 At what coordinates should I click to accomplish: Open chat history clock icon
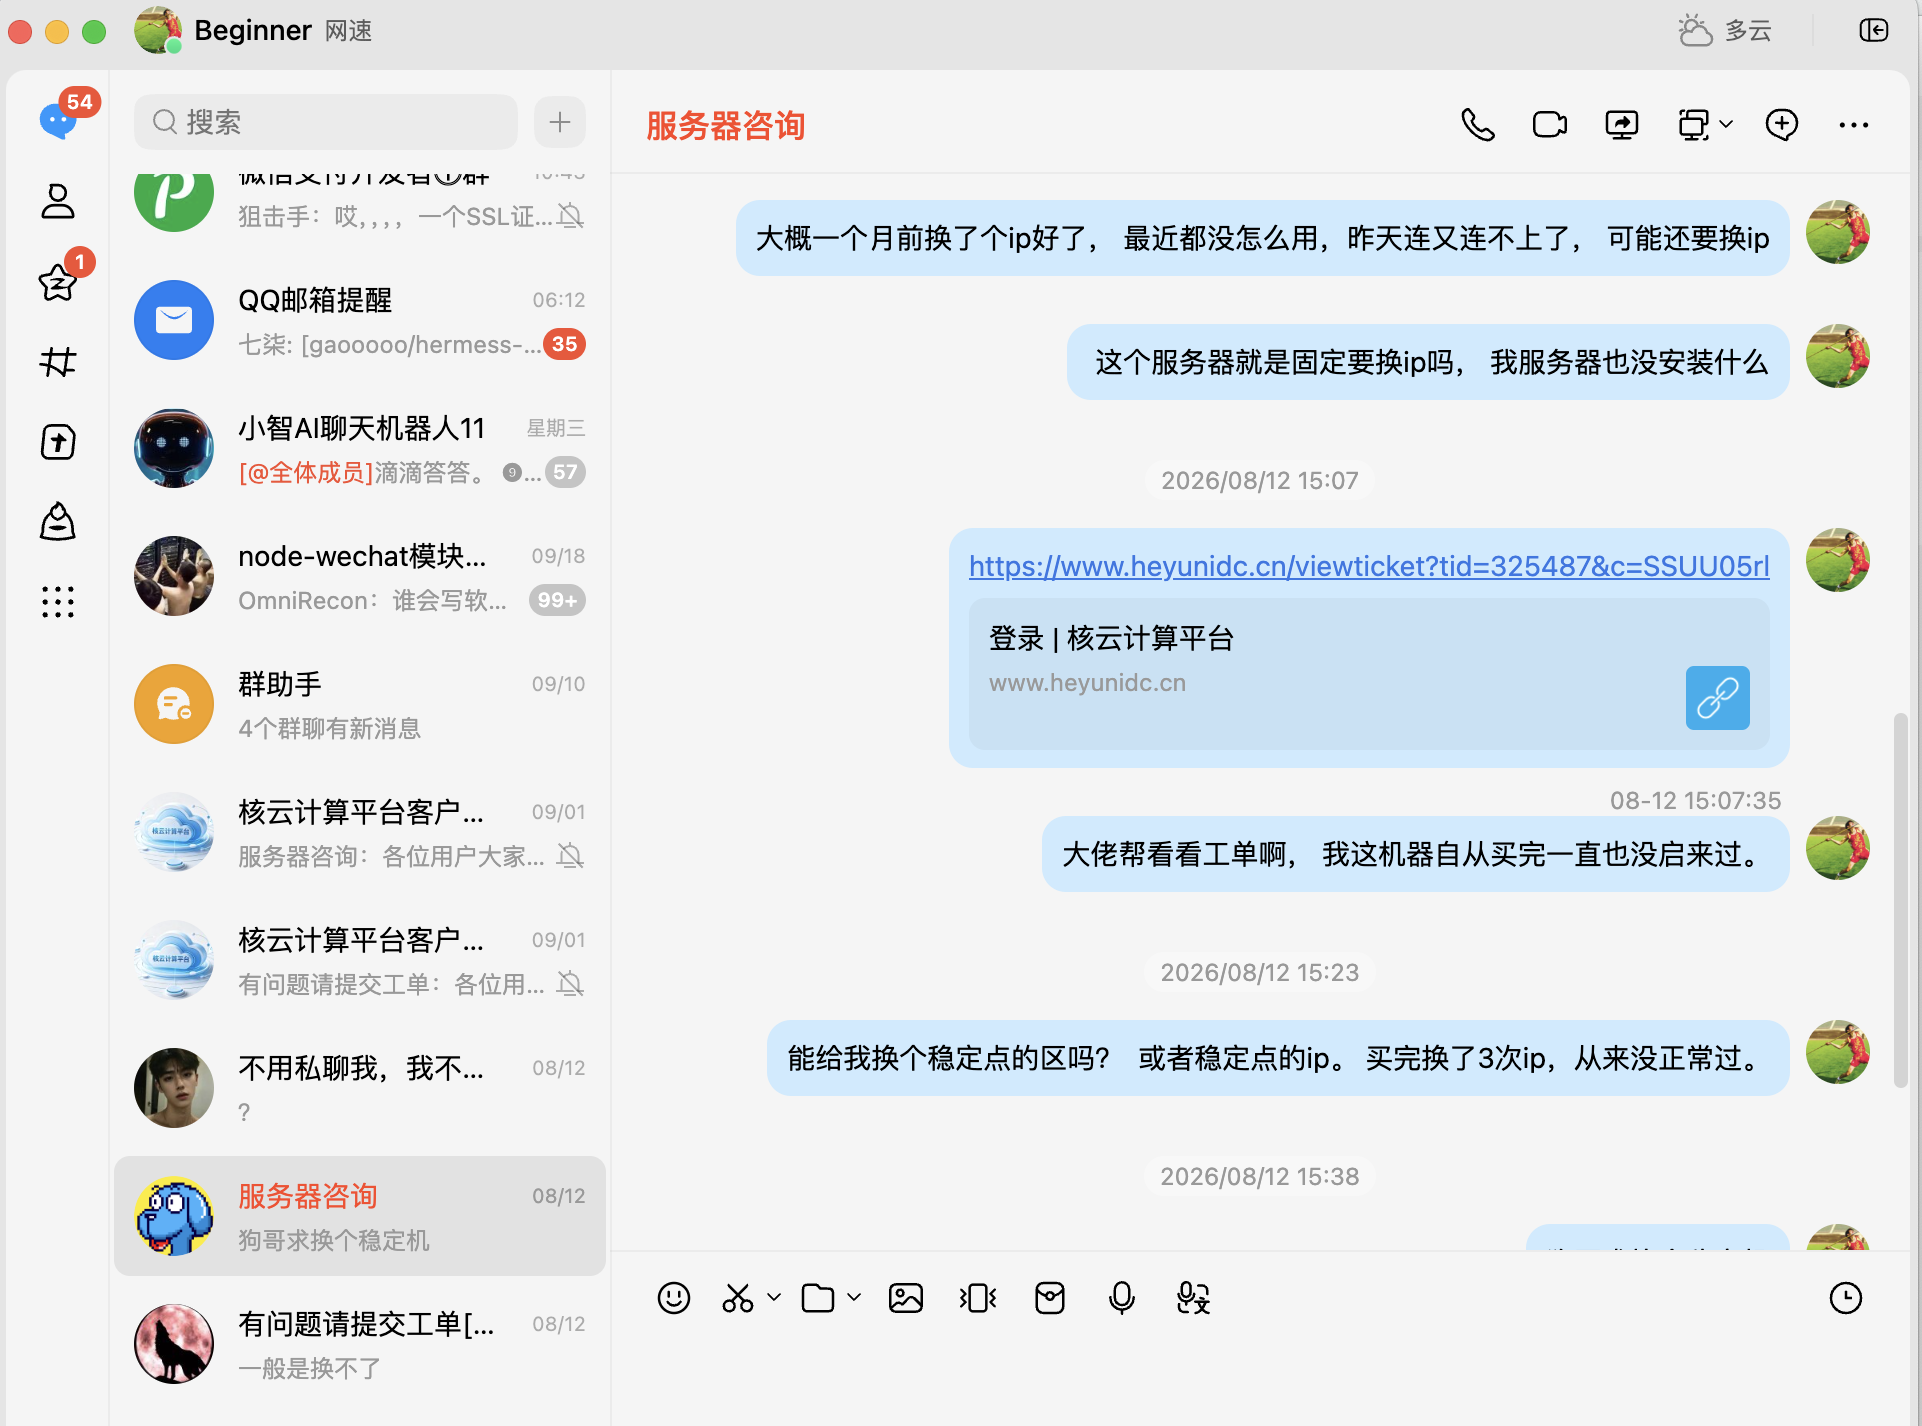(1846, 1298)
